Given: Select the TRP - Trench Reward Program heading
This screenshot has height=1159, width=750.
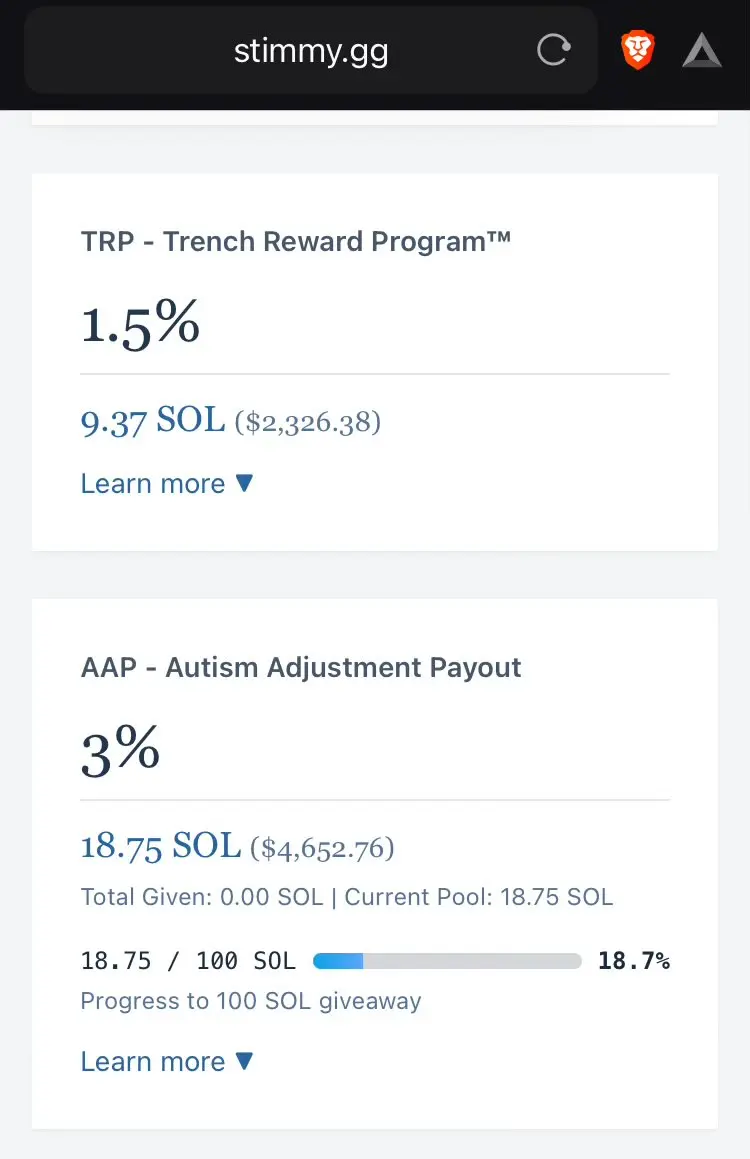Looking at the screenshot, I should [296, 242].
